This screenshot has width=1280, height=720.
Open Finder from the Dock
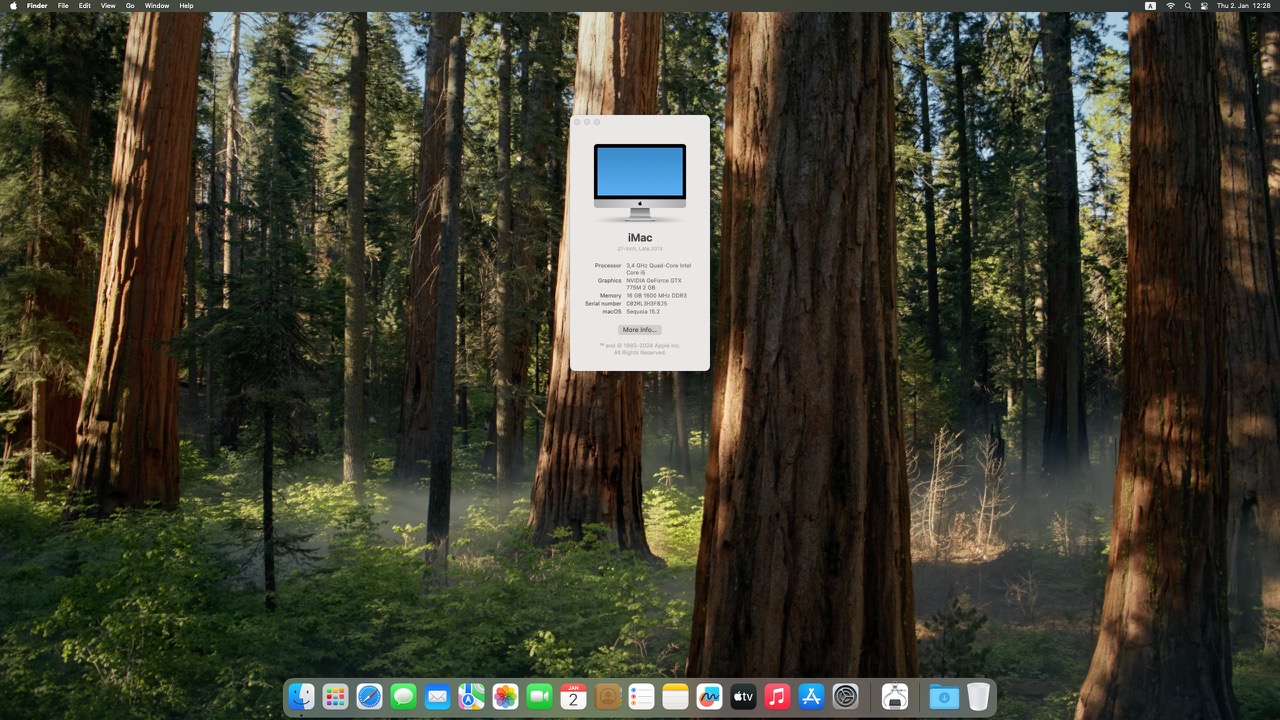302,697
